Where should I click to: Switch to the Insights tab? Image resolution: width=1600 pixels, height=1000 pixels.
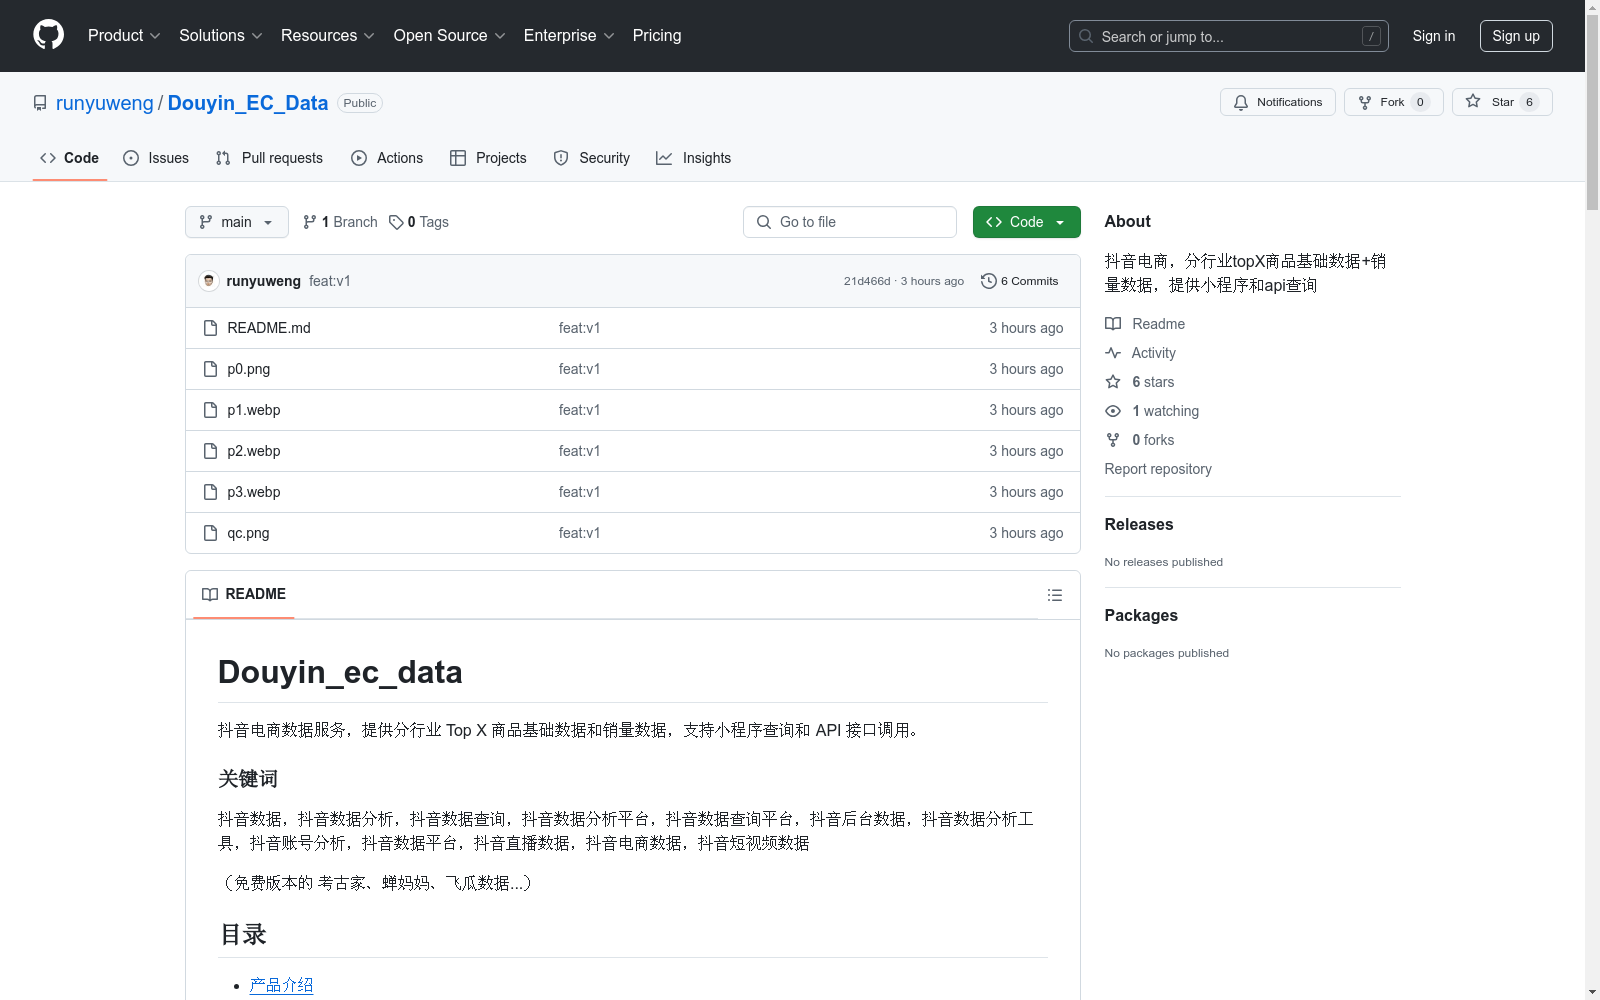click(x=694, y=158)
